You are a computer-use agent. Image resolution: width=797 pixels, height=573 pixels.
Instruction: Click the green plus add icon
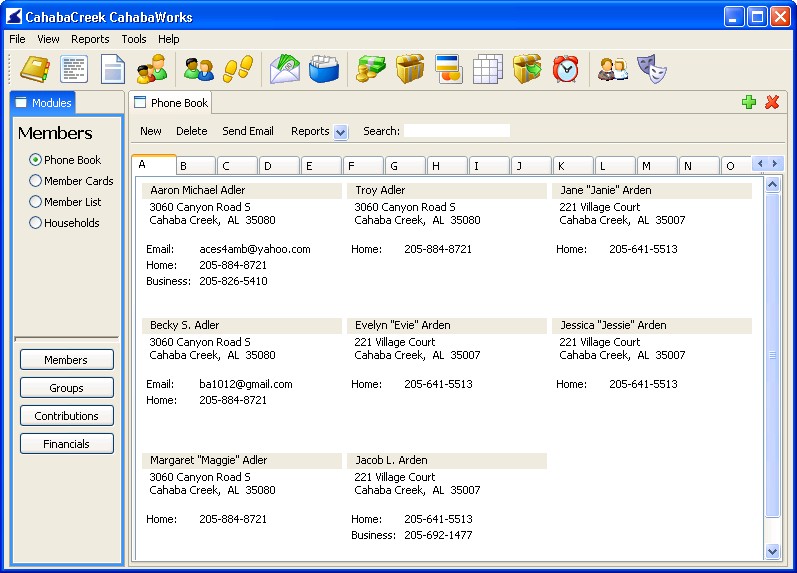pos(749,102)
